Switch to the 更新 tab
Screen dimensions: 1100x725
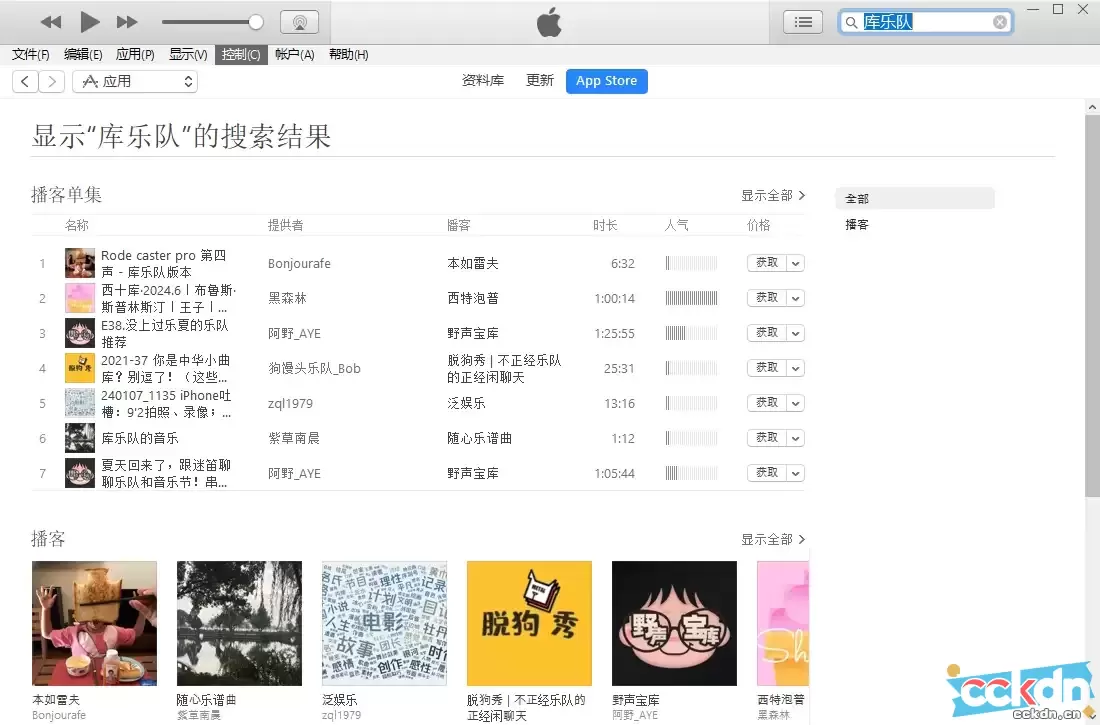pyautogui.click(x=539, y=81)
